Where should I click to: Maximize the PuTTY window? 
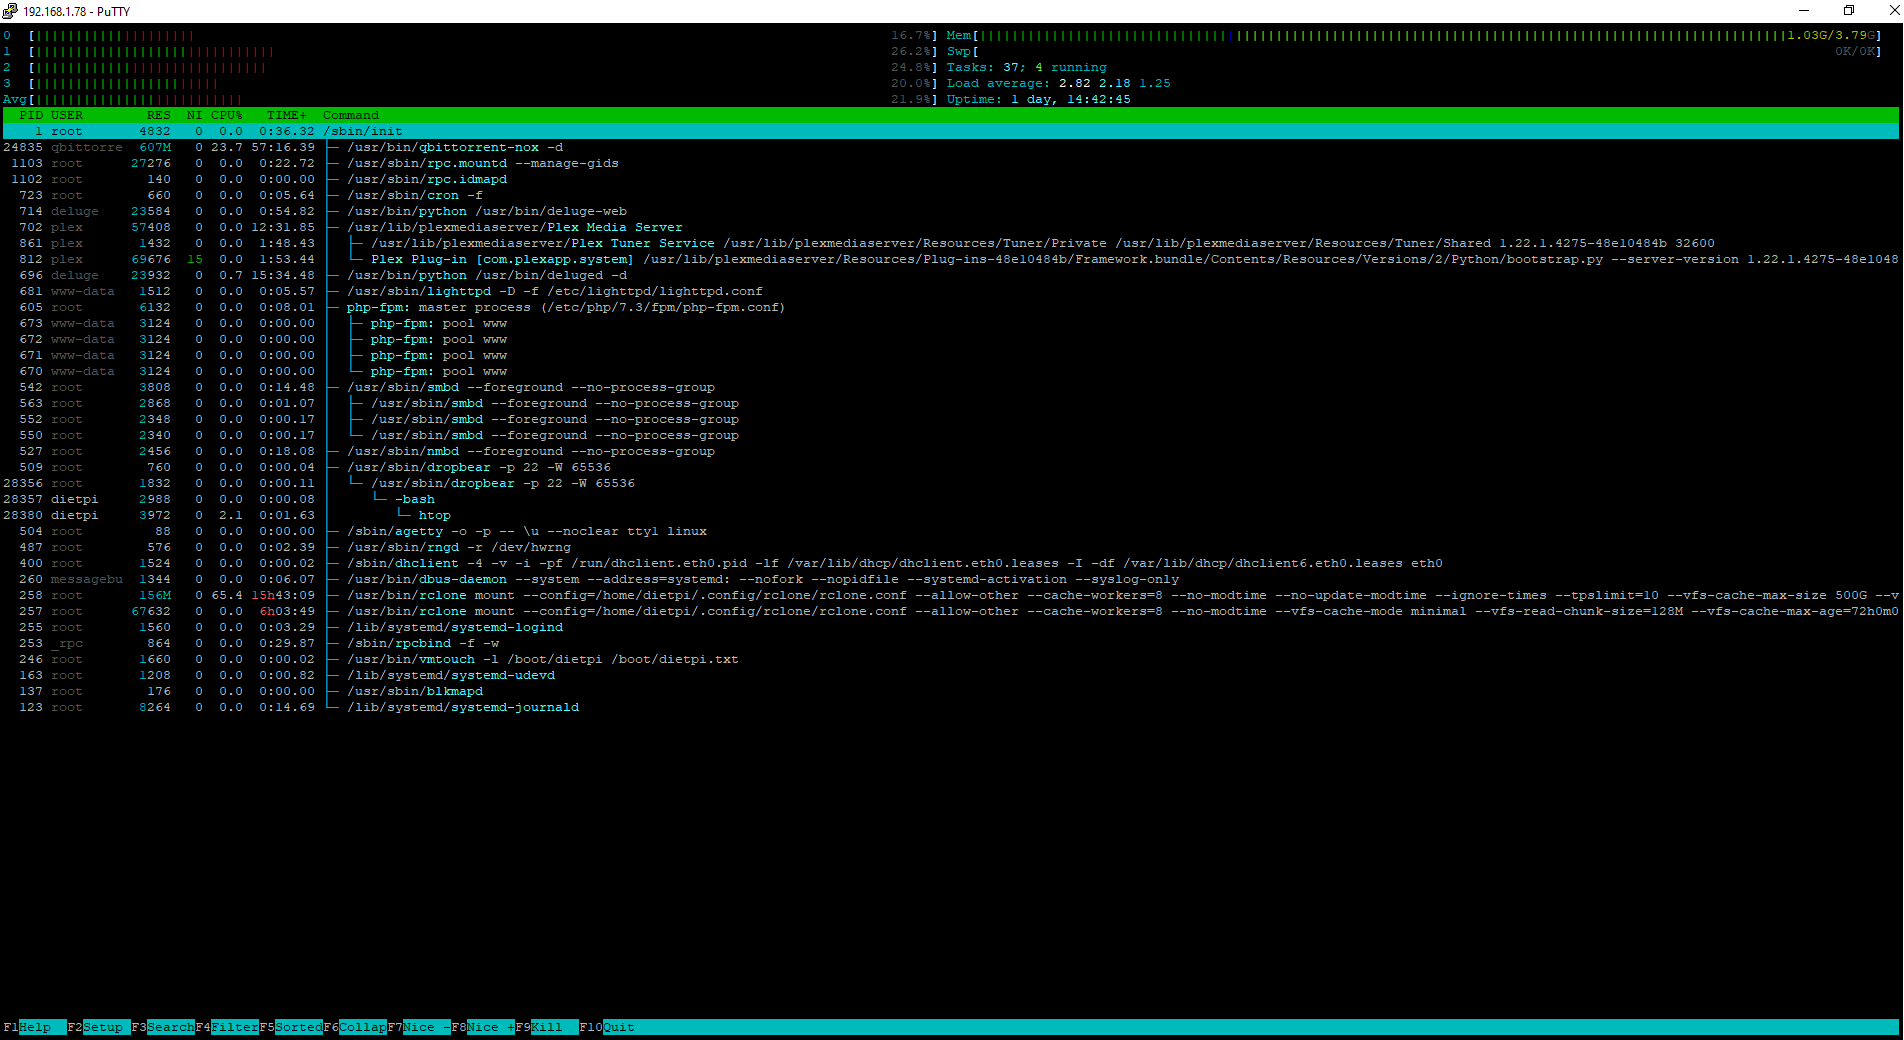[x=1849, y=11]
